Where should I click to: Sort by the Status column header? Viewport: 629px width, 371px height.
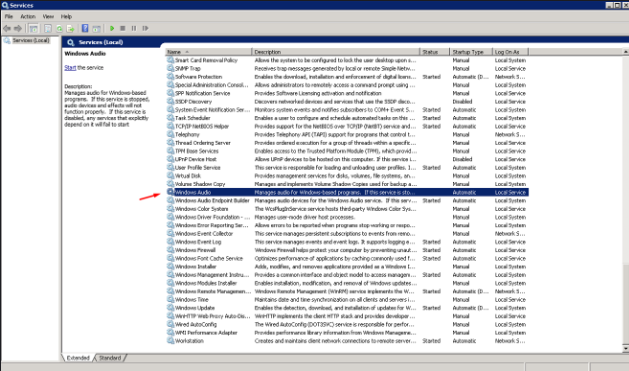434,52
